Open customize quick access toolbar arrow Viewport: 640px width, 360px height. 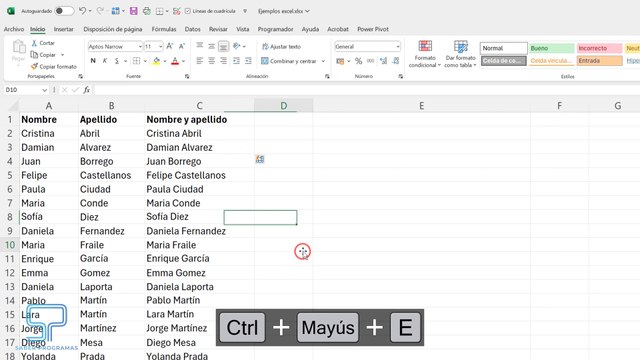click(x=245, y=11)
